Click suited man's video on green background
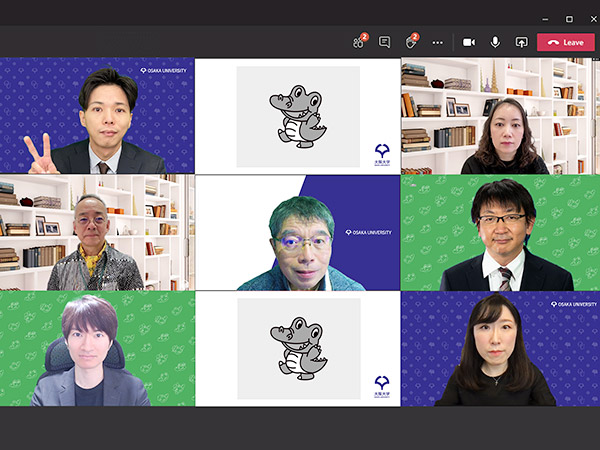 click(x=500, y=233)
